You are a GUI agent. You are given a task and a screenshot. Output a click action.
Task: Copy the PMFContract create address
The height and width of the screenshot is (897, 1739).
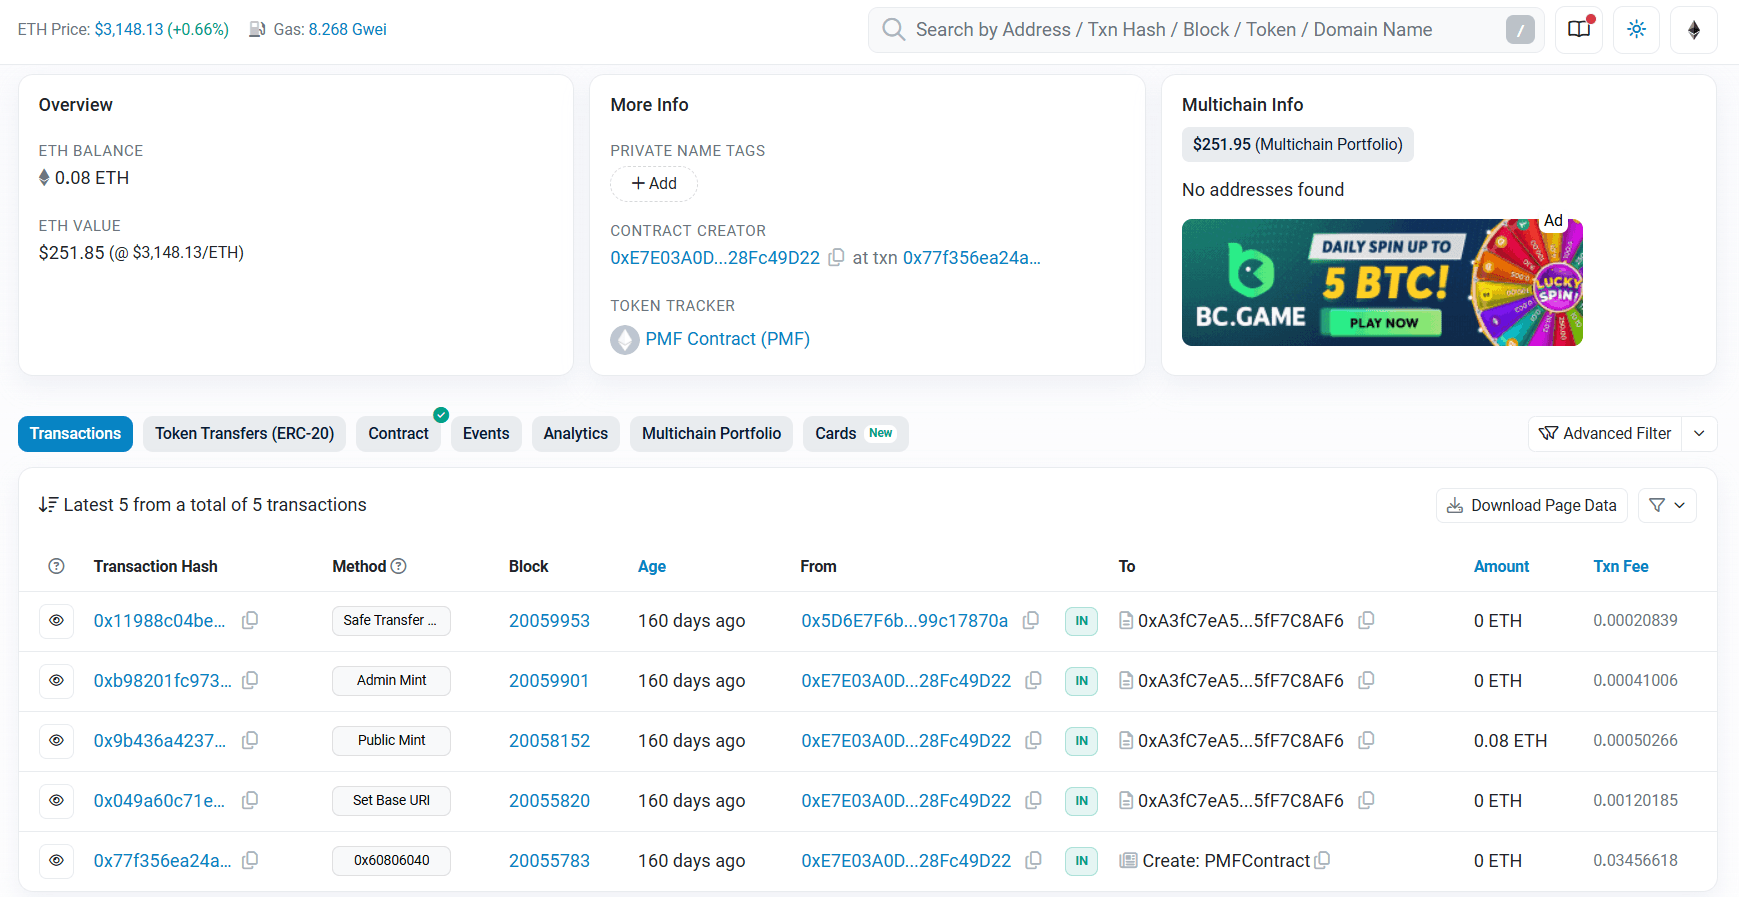pyautogui.click(x=1322, y=861)
